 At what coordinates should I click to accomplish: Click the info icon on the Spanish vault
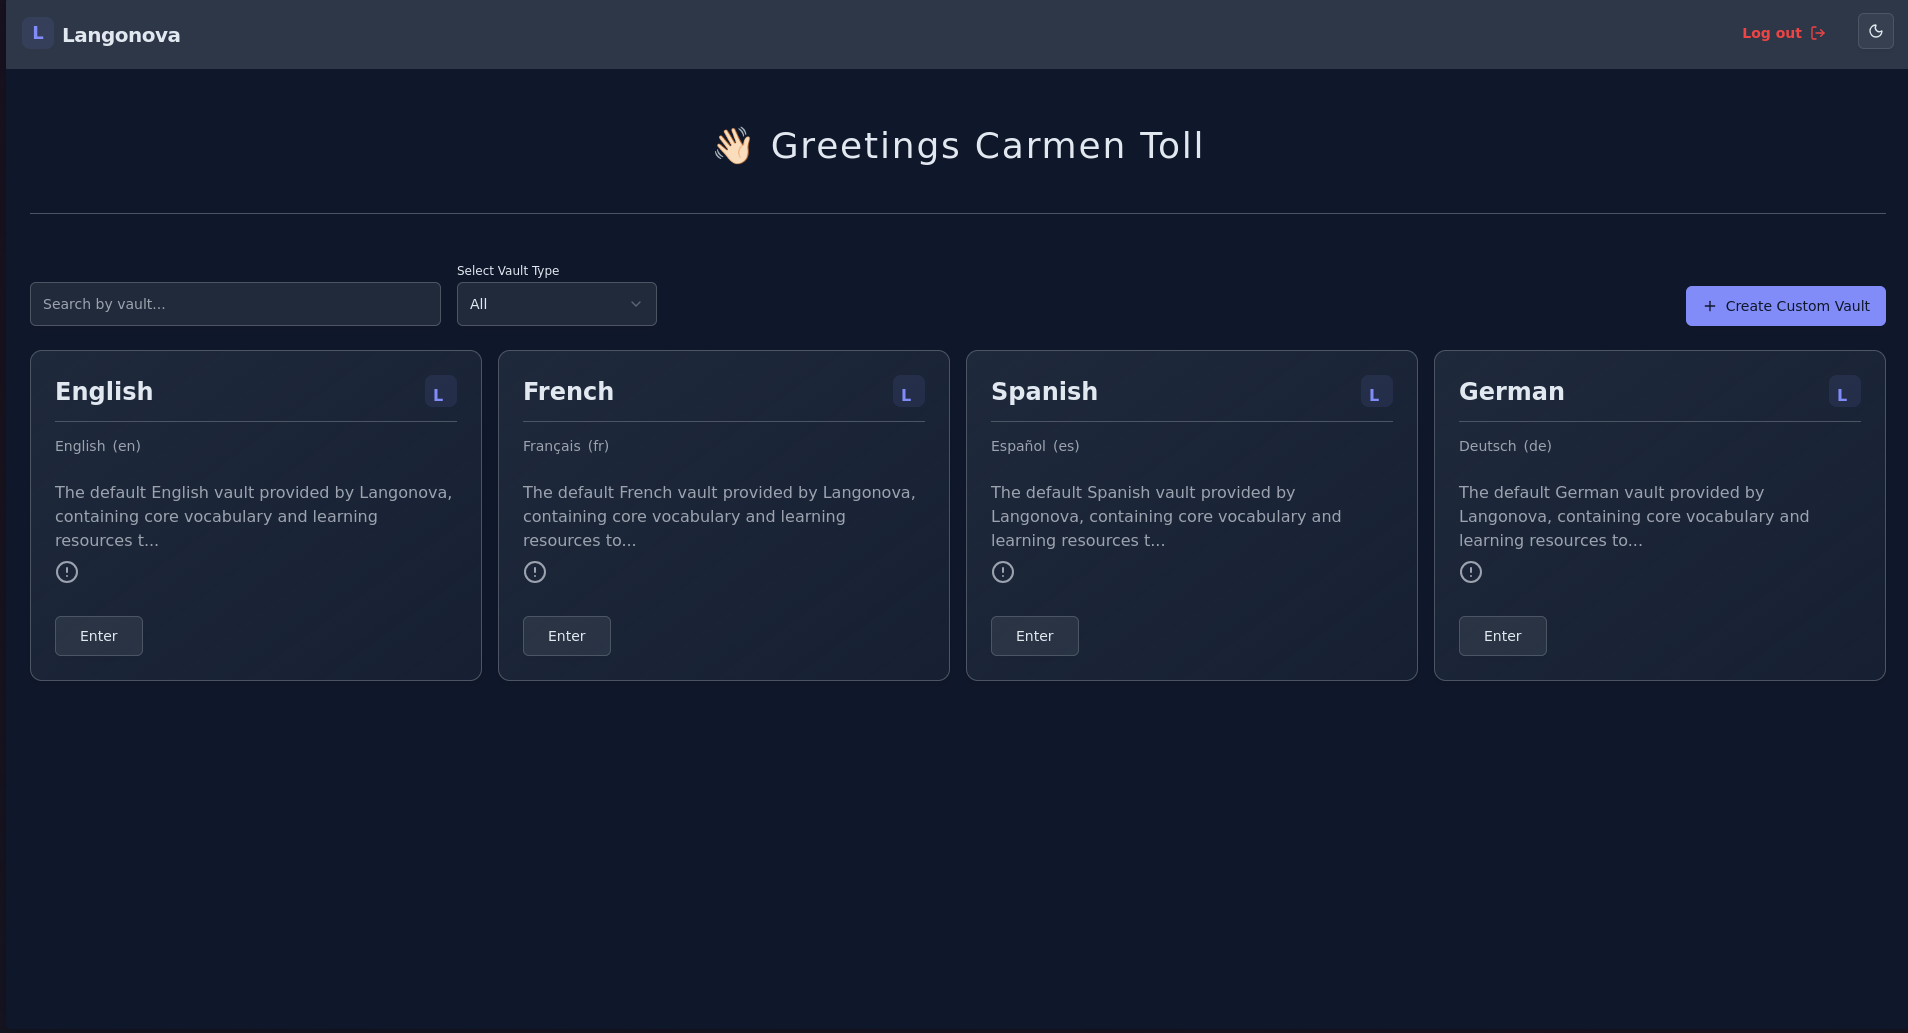(x=1002, y=571)
